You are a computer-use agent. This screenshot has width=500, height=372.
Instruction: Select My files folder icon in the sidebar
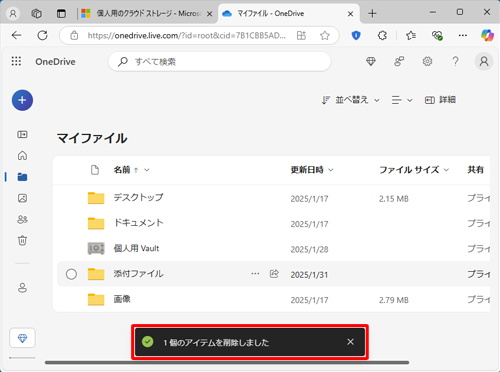point(22,177)
